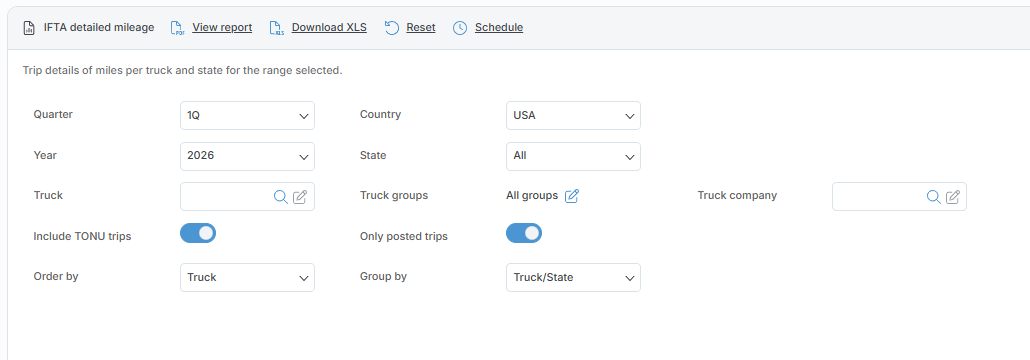
Task: Click the trip details description text
Action: pos(183,70)
